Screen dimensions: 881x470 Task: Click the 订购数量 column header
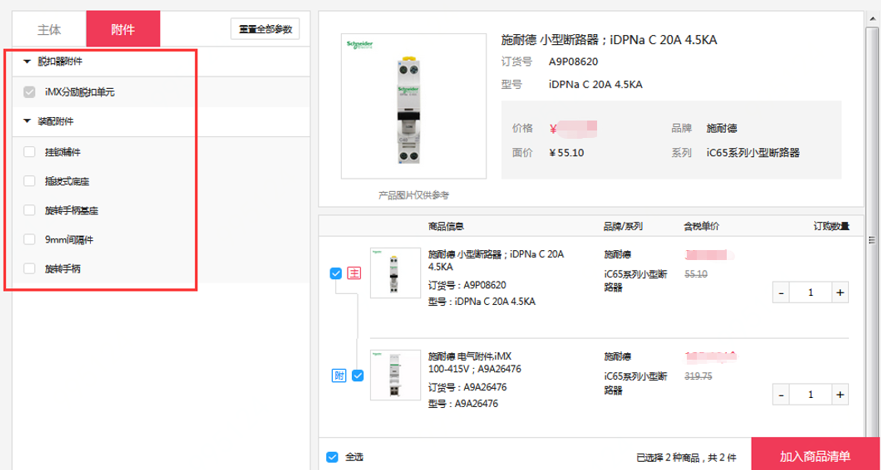click(x=831, y=226)
